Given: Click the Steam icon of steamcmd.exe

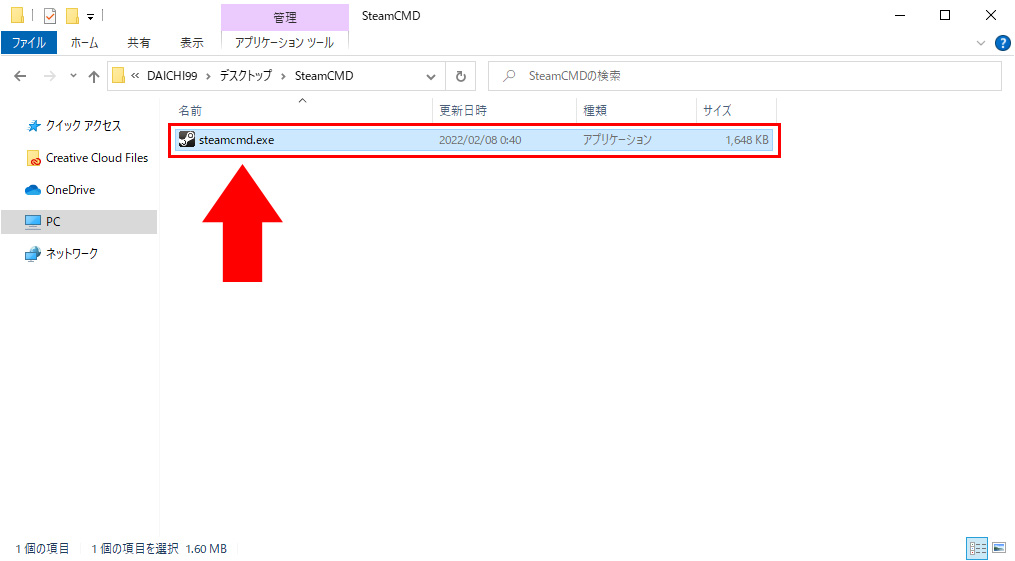Looking at the screenshot, I should 187,139.
